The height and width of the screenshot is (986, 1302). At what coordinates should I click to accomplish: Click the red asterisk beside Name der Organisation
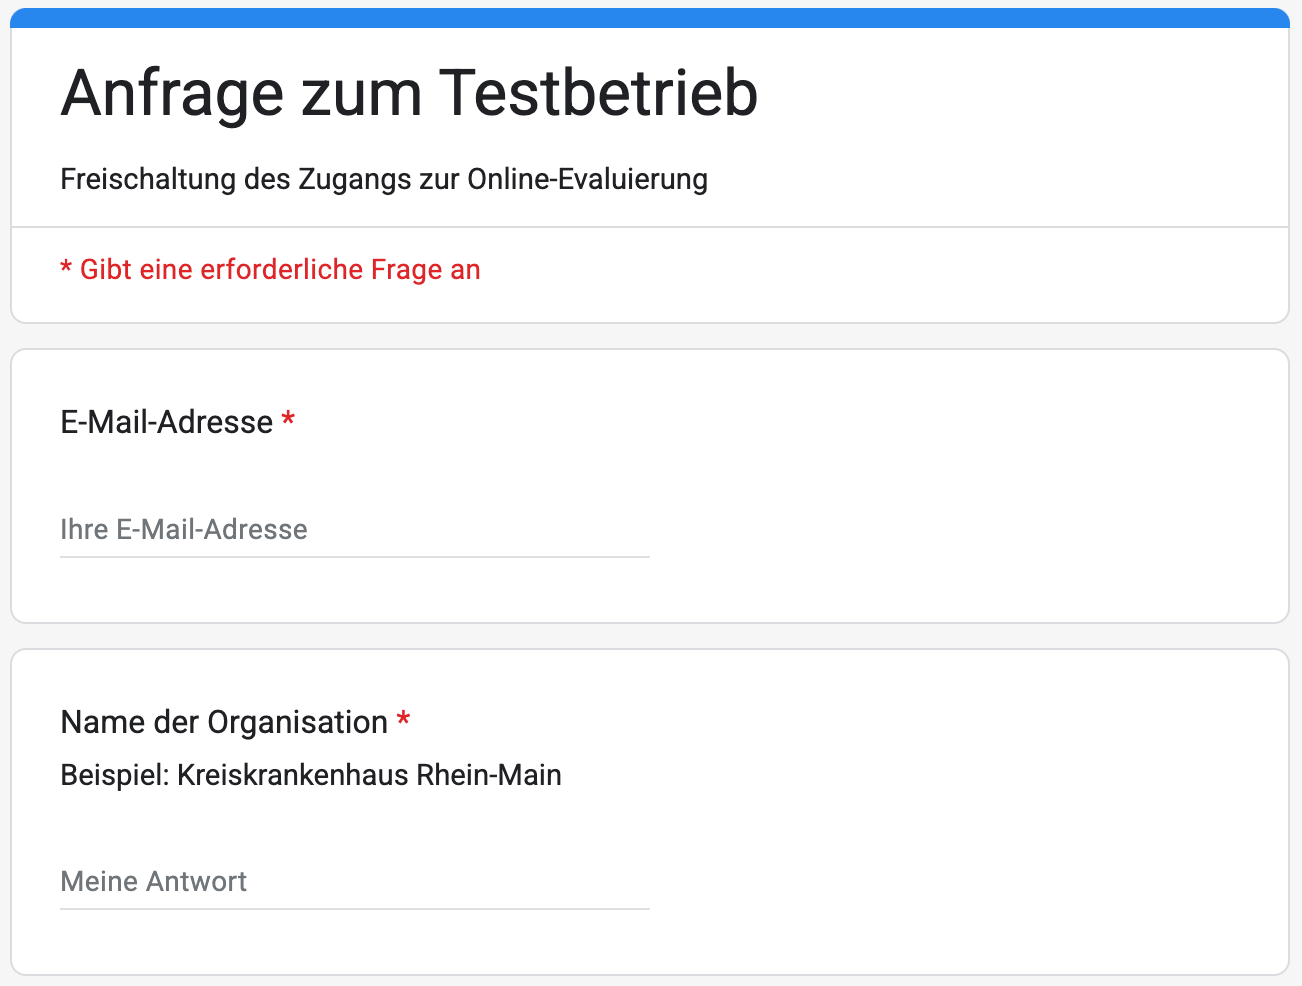(x=403, y=720)
